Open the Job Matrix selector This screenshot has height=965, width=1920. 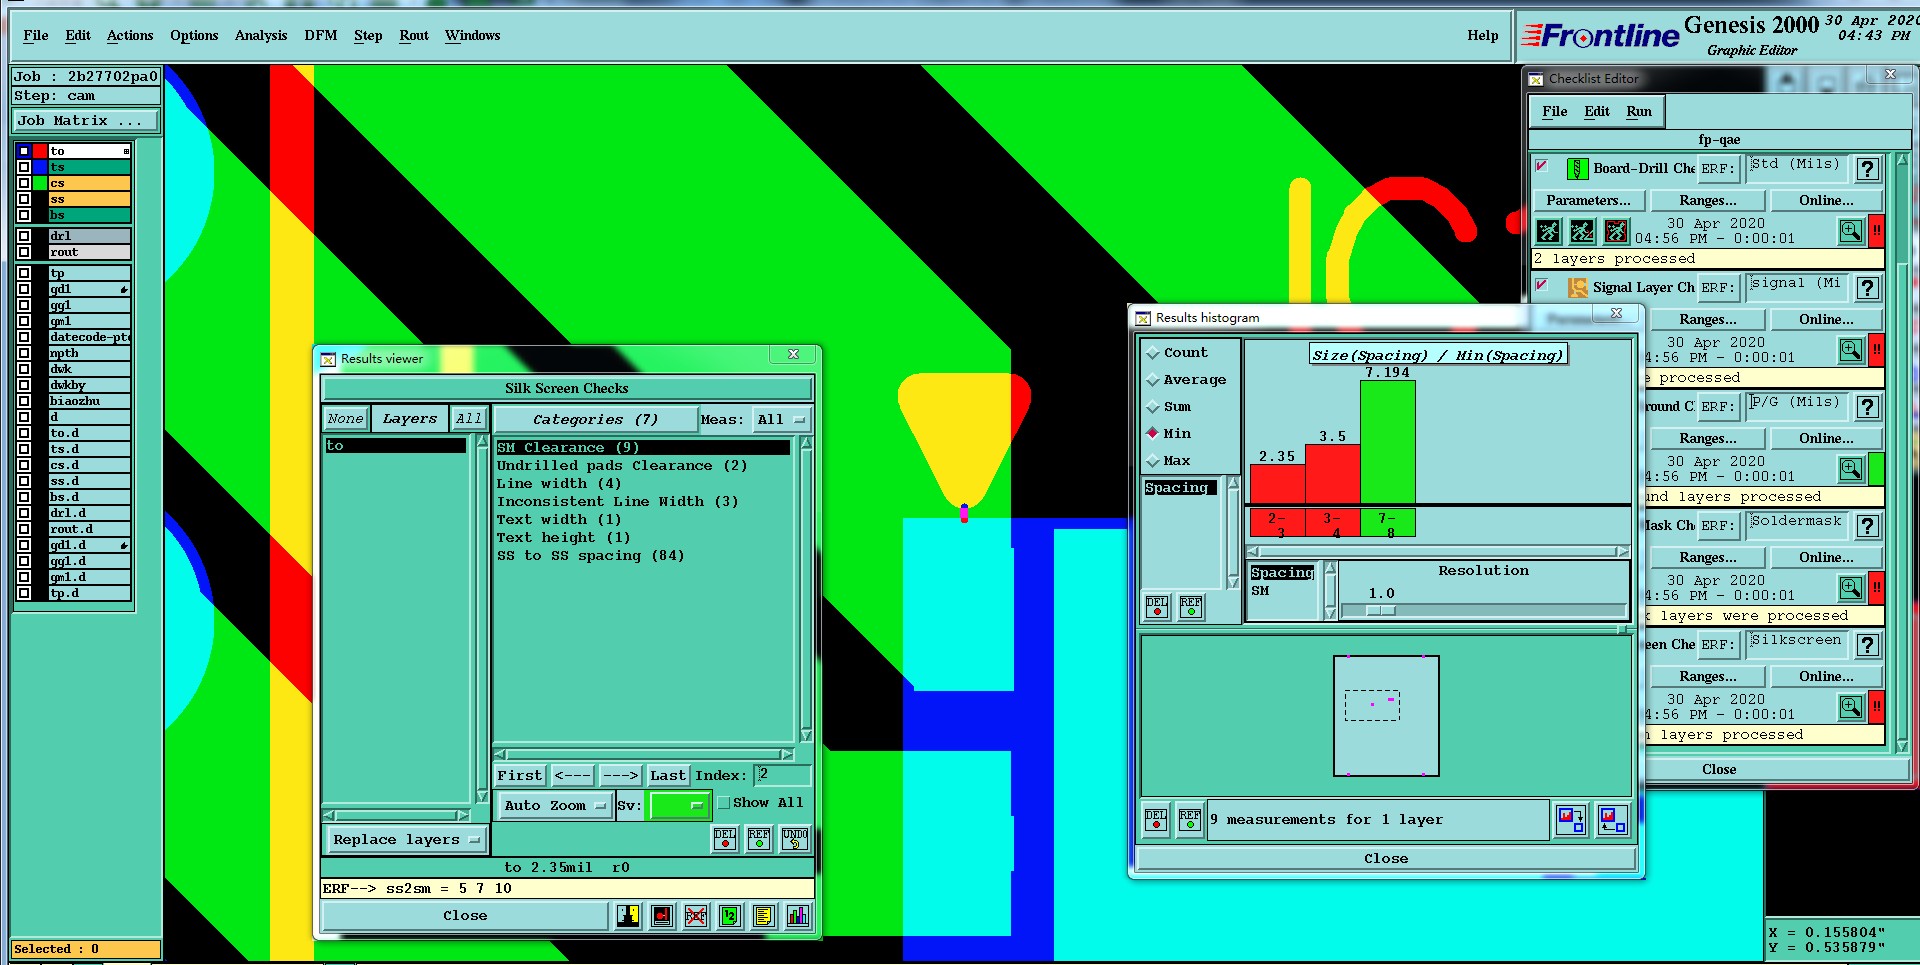tap(86, 121)
